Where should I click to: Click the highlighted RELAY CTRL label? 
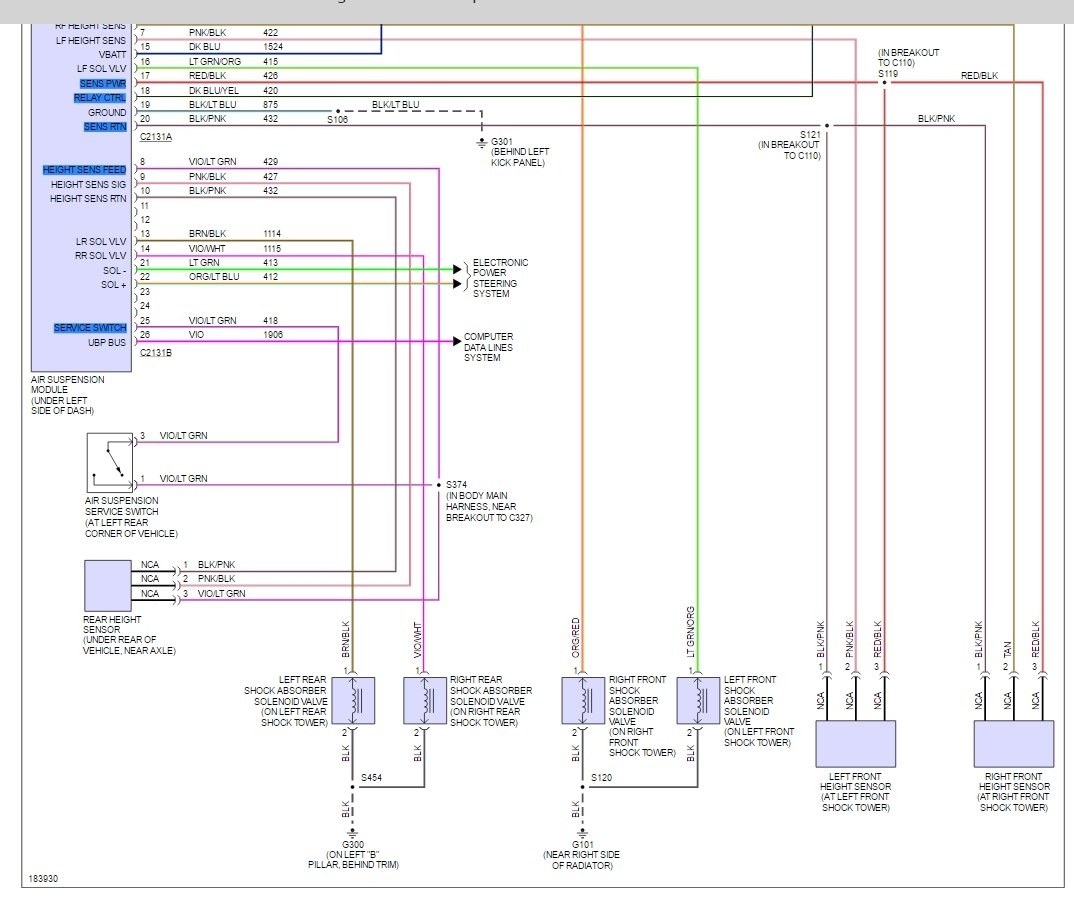pyautogui.click(x=100, y=98)
